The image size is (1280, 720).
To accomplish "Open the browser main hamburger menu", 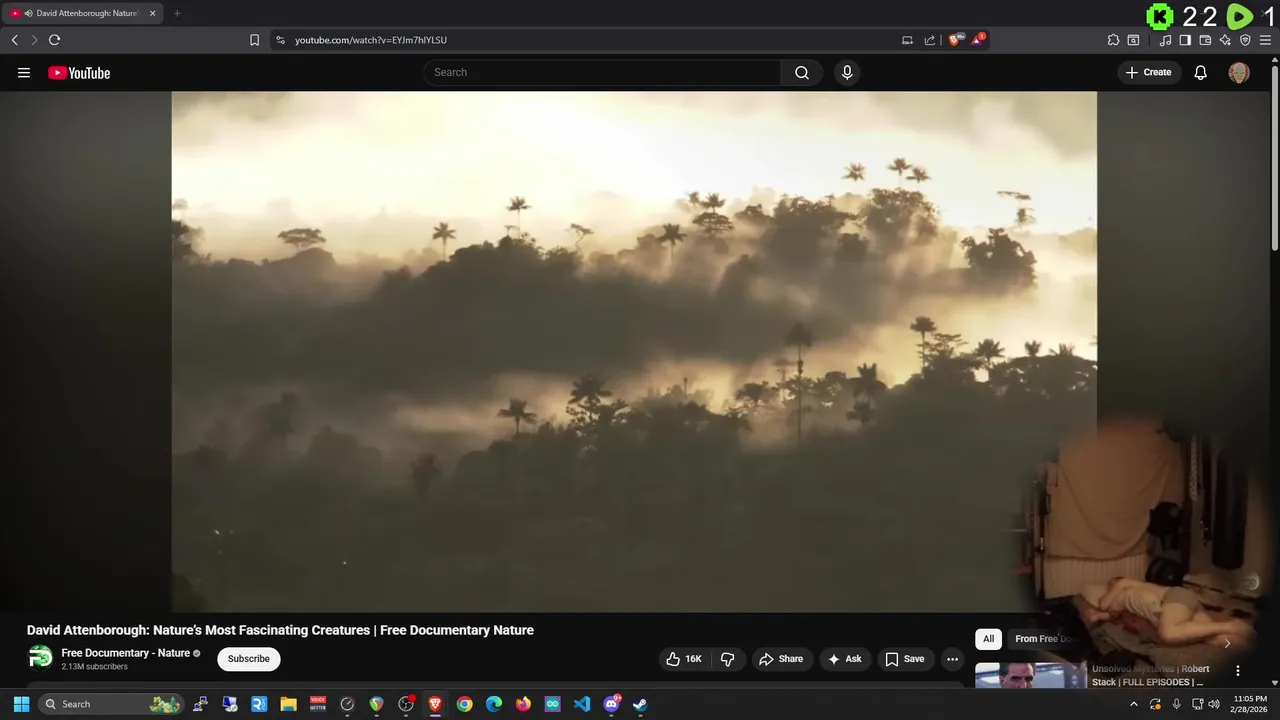I will point(1265,40).
